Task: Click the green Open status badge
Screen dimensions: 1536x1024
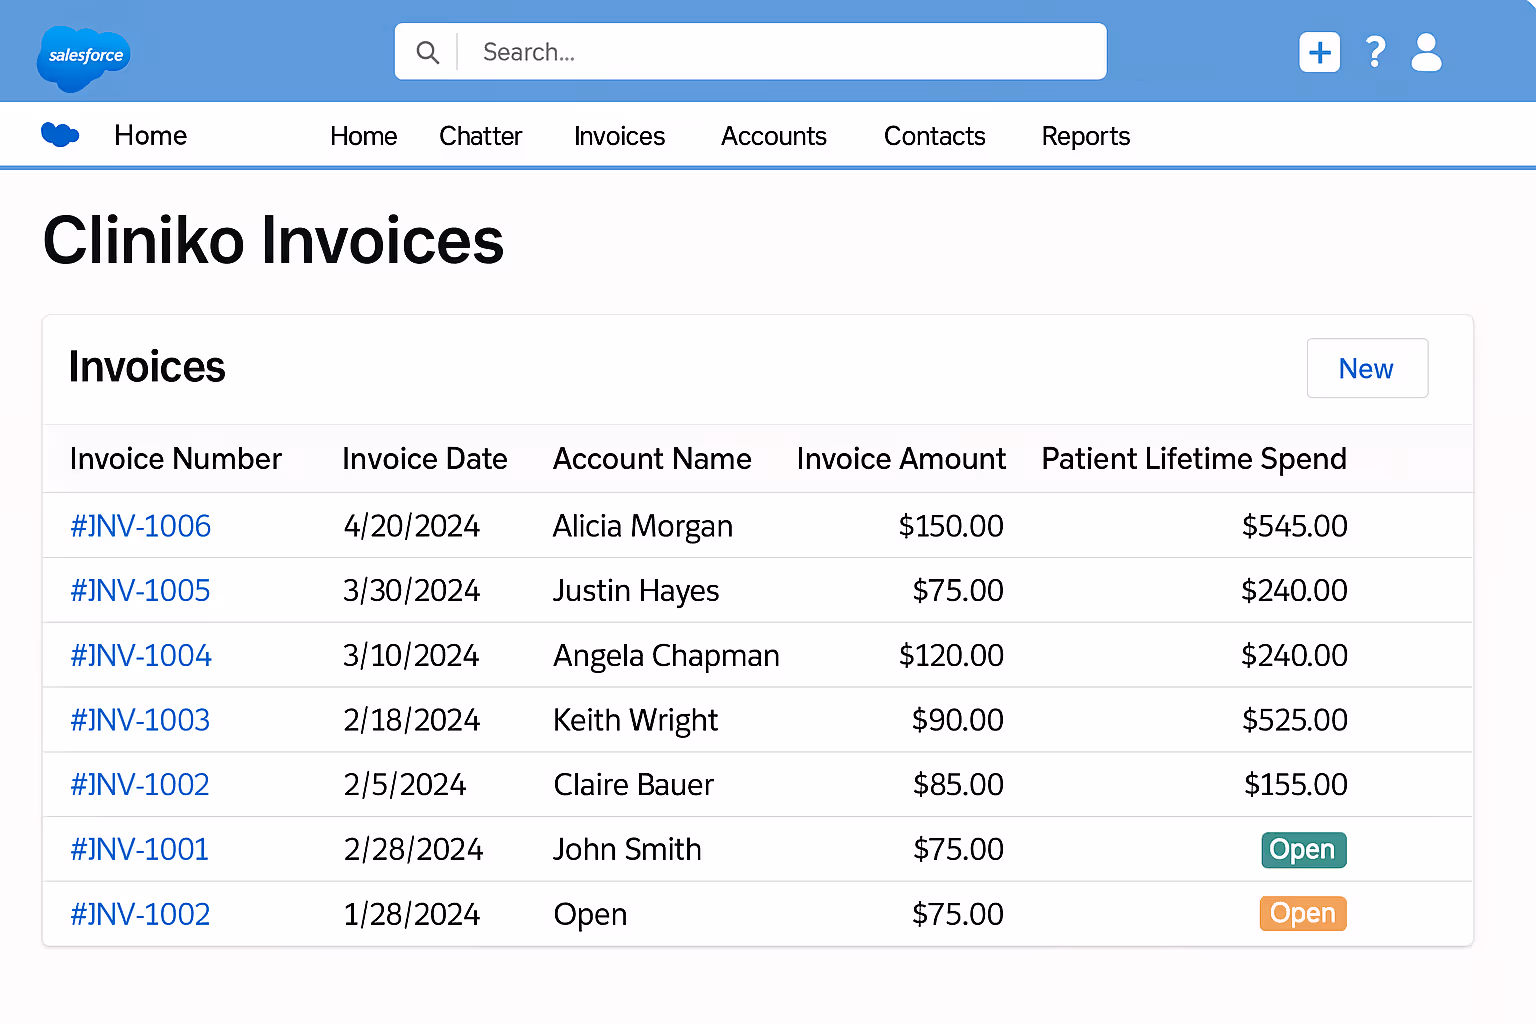Action: (x=1303, y=850)
